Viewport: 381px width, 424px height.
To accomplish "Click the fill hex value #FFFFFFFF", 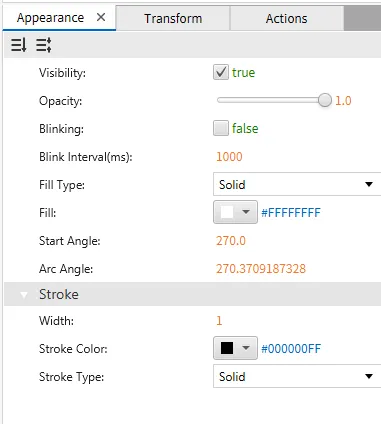I will tap(291, 212).
